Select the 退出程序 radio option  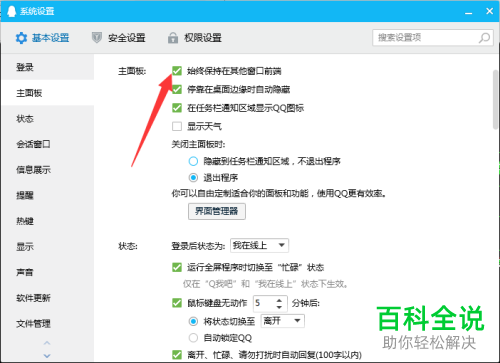193,178
